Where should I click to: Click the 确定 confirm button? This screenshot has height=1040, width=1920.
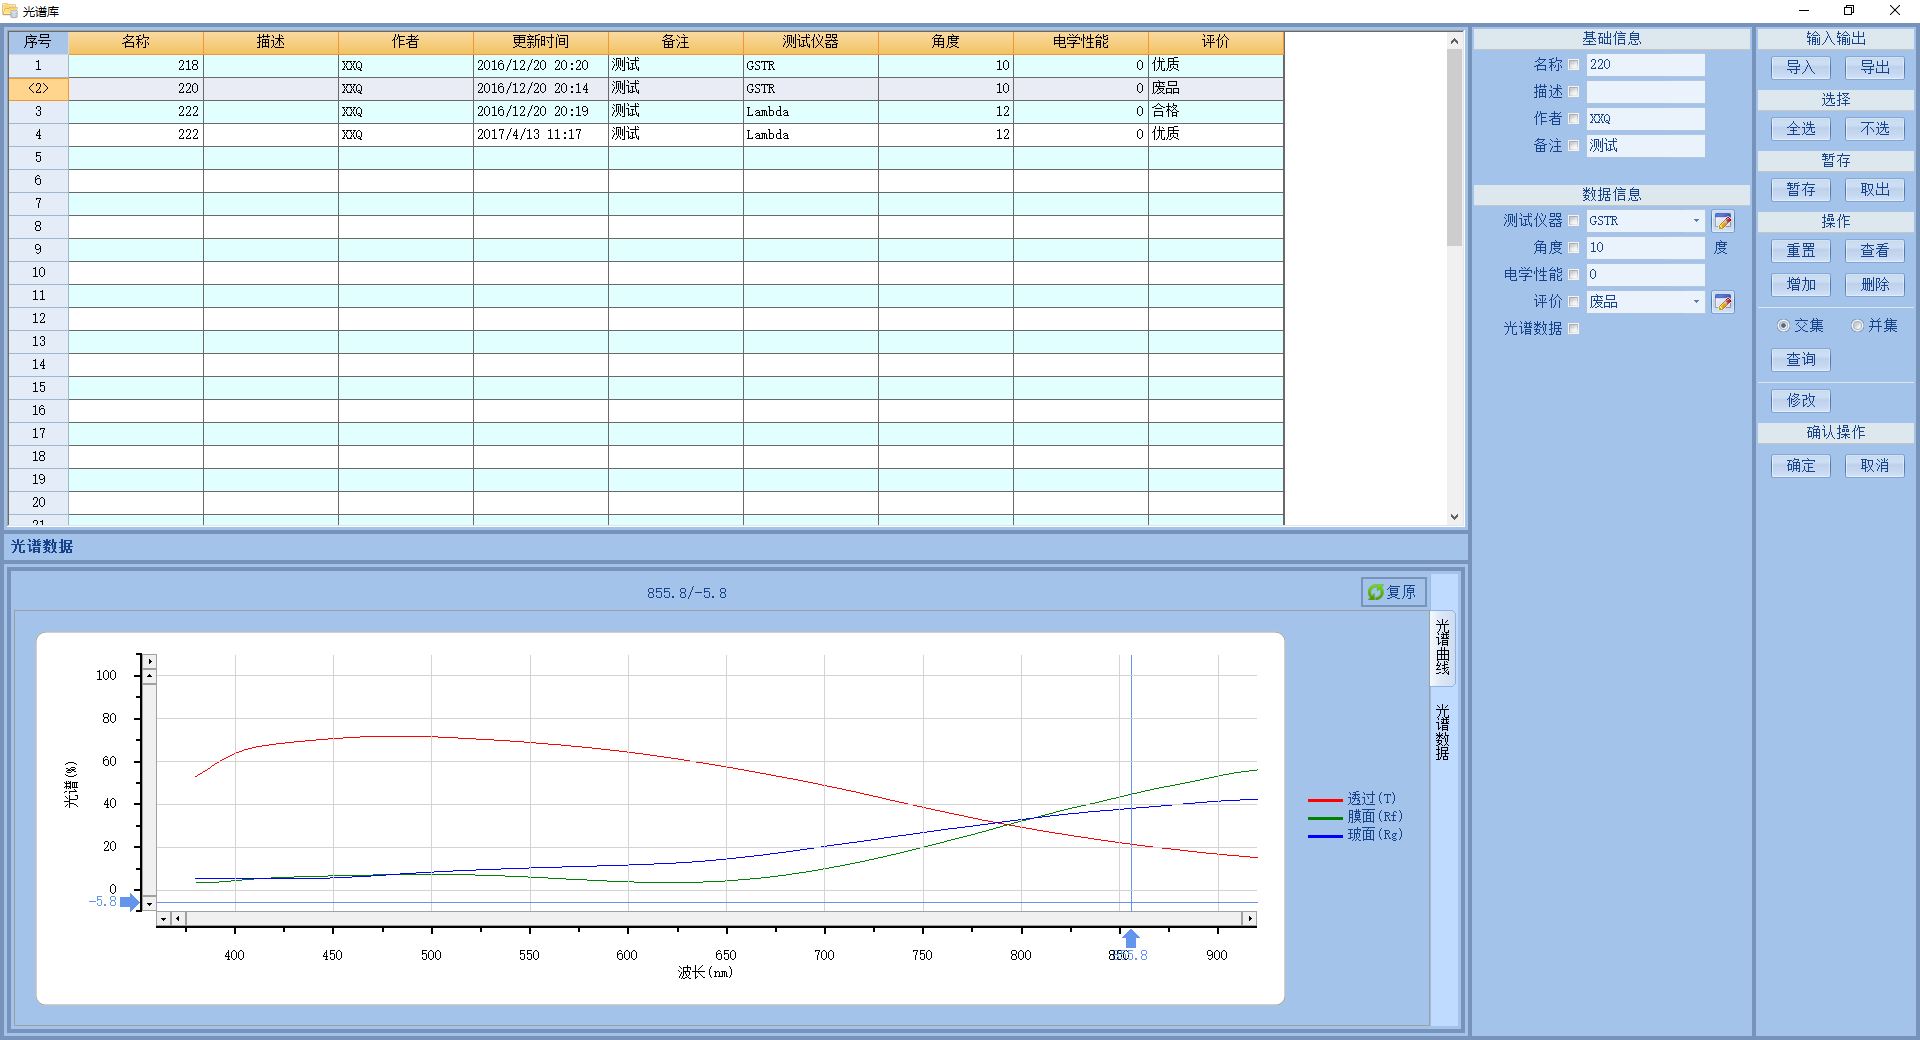[x=1801, y=466]
